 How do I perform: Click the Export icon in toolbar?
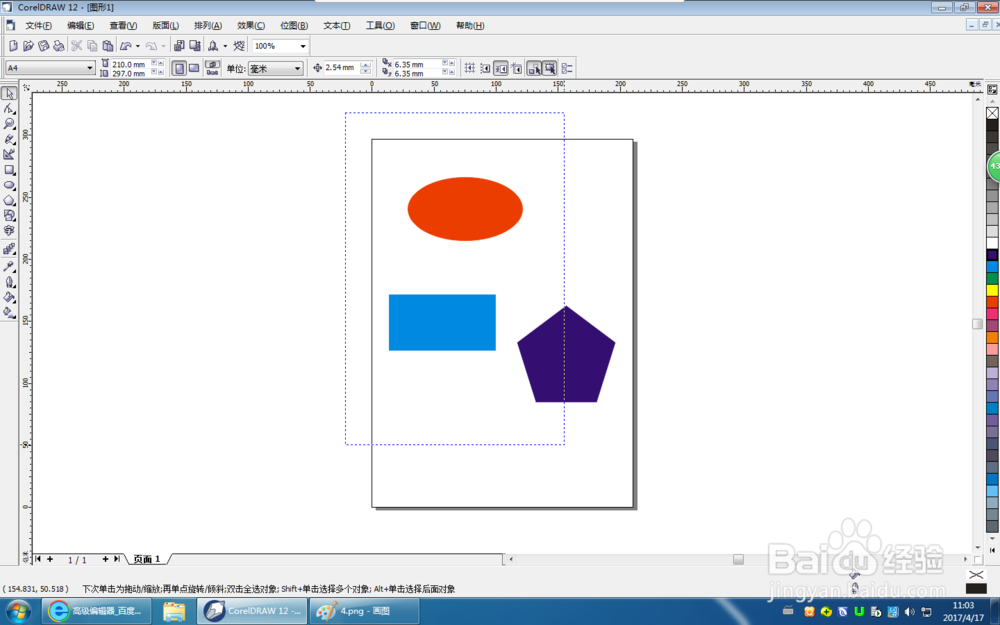pyautogui.click(x=195, y=46)
